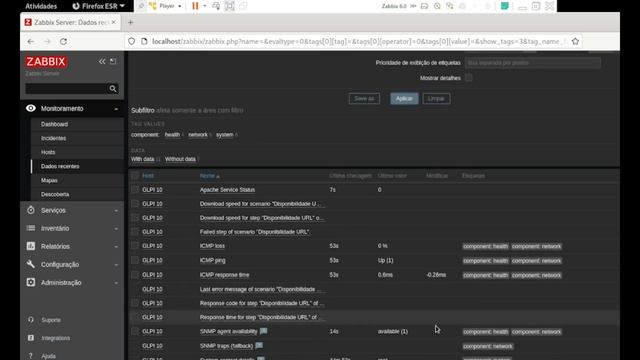Open Suporte via its sidebar icon

pyautogui.click(x=31, y=320)
